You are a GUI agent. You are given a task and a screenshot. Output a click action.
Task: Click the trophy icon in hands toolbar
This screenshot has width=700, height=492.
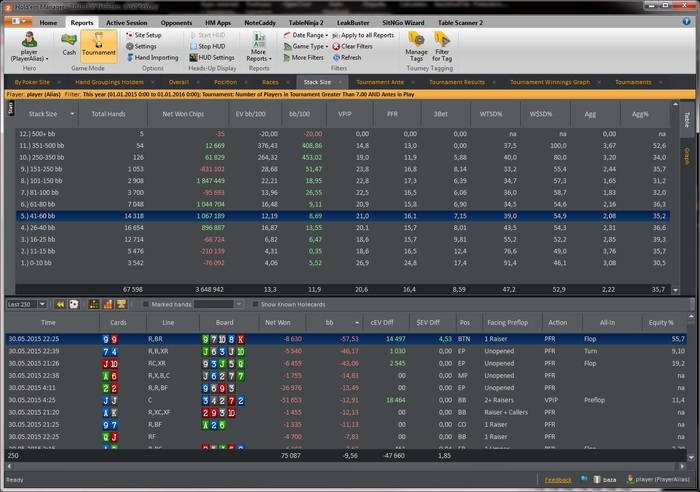(121, 304)
